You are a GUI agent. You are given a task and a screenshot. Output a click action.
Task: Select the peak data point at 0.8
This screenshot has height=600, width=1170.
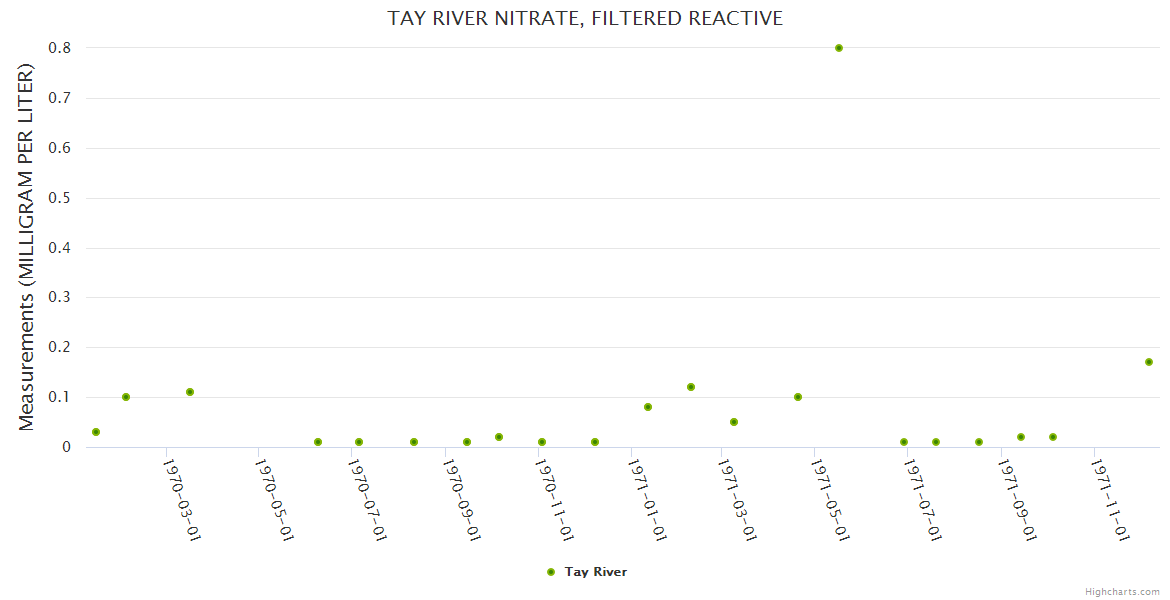(x=839, y=48)
